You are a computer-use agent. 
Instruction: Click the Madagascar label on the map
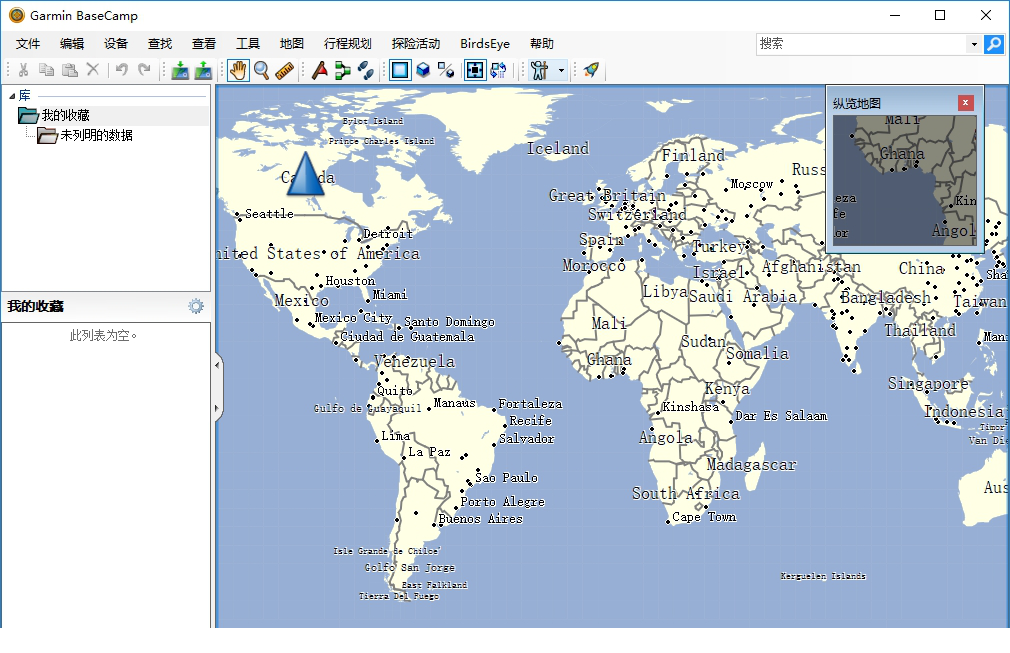pyautogui.click(x=751, y=464)
